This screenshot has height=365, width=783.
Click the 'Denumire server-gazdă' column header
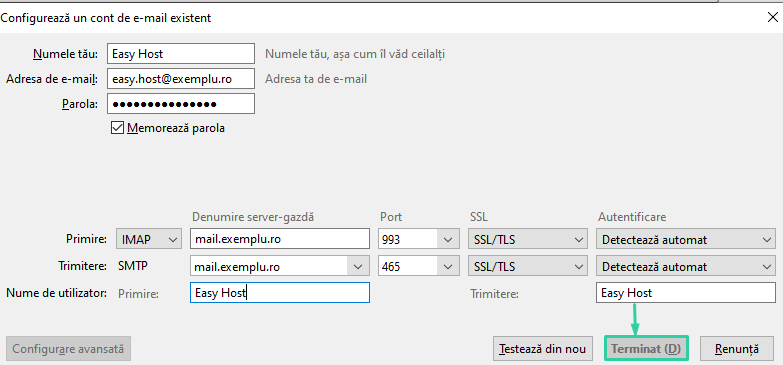pos(253,217)
